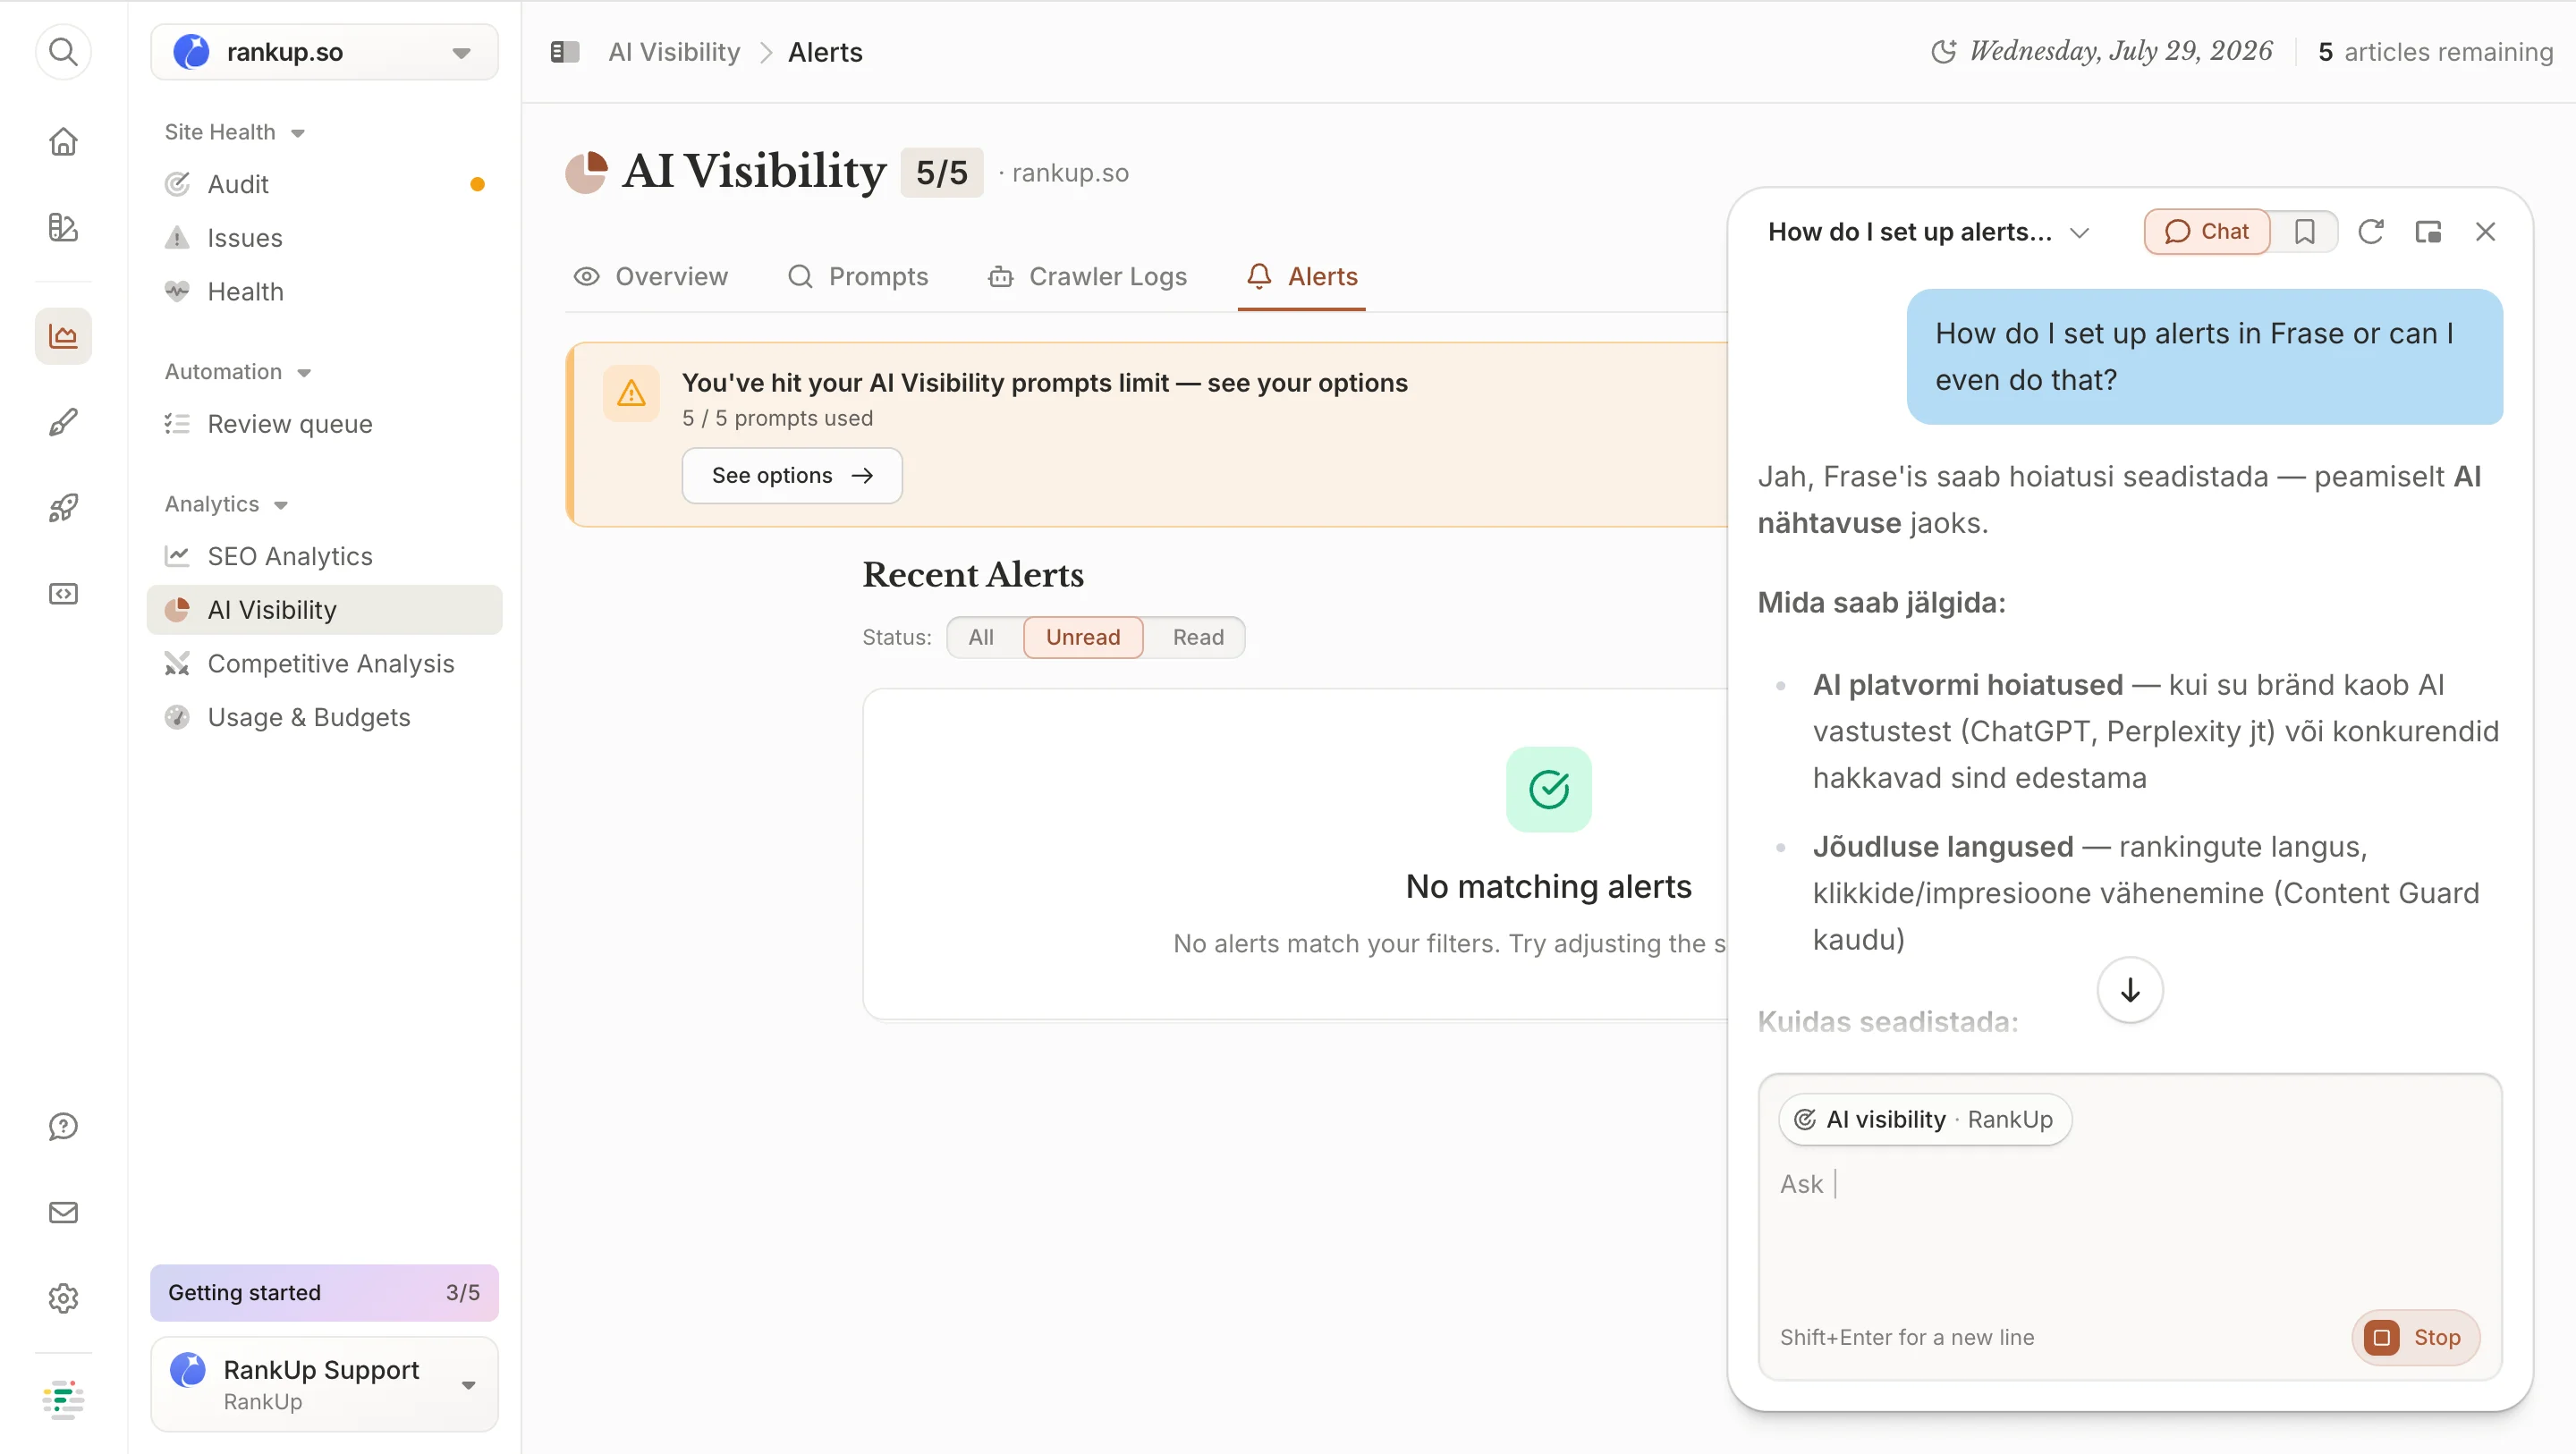The width and height of the screenshot is (2576, 1454).
Task: Toggle the sidebar panel icon beside the breadcrumb
Action: coord(565,52)
